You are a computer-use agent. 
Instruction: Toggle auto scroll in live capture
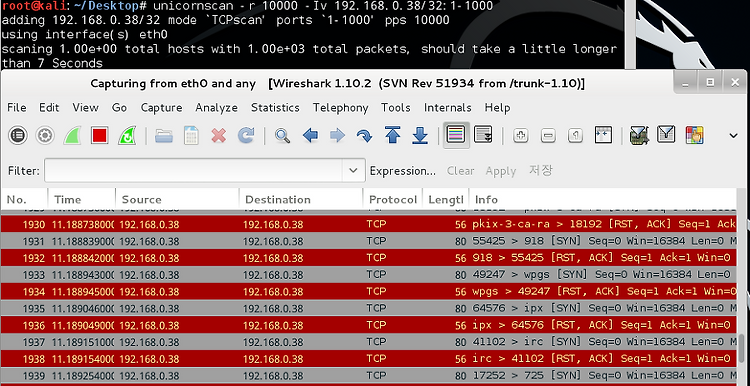[483, 135]
